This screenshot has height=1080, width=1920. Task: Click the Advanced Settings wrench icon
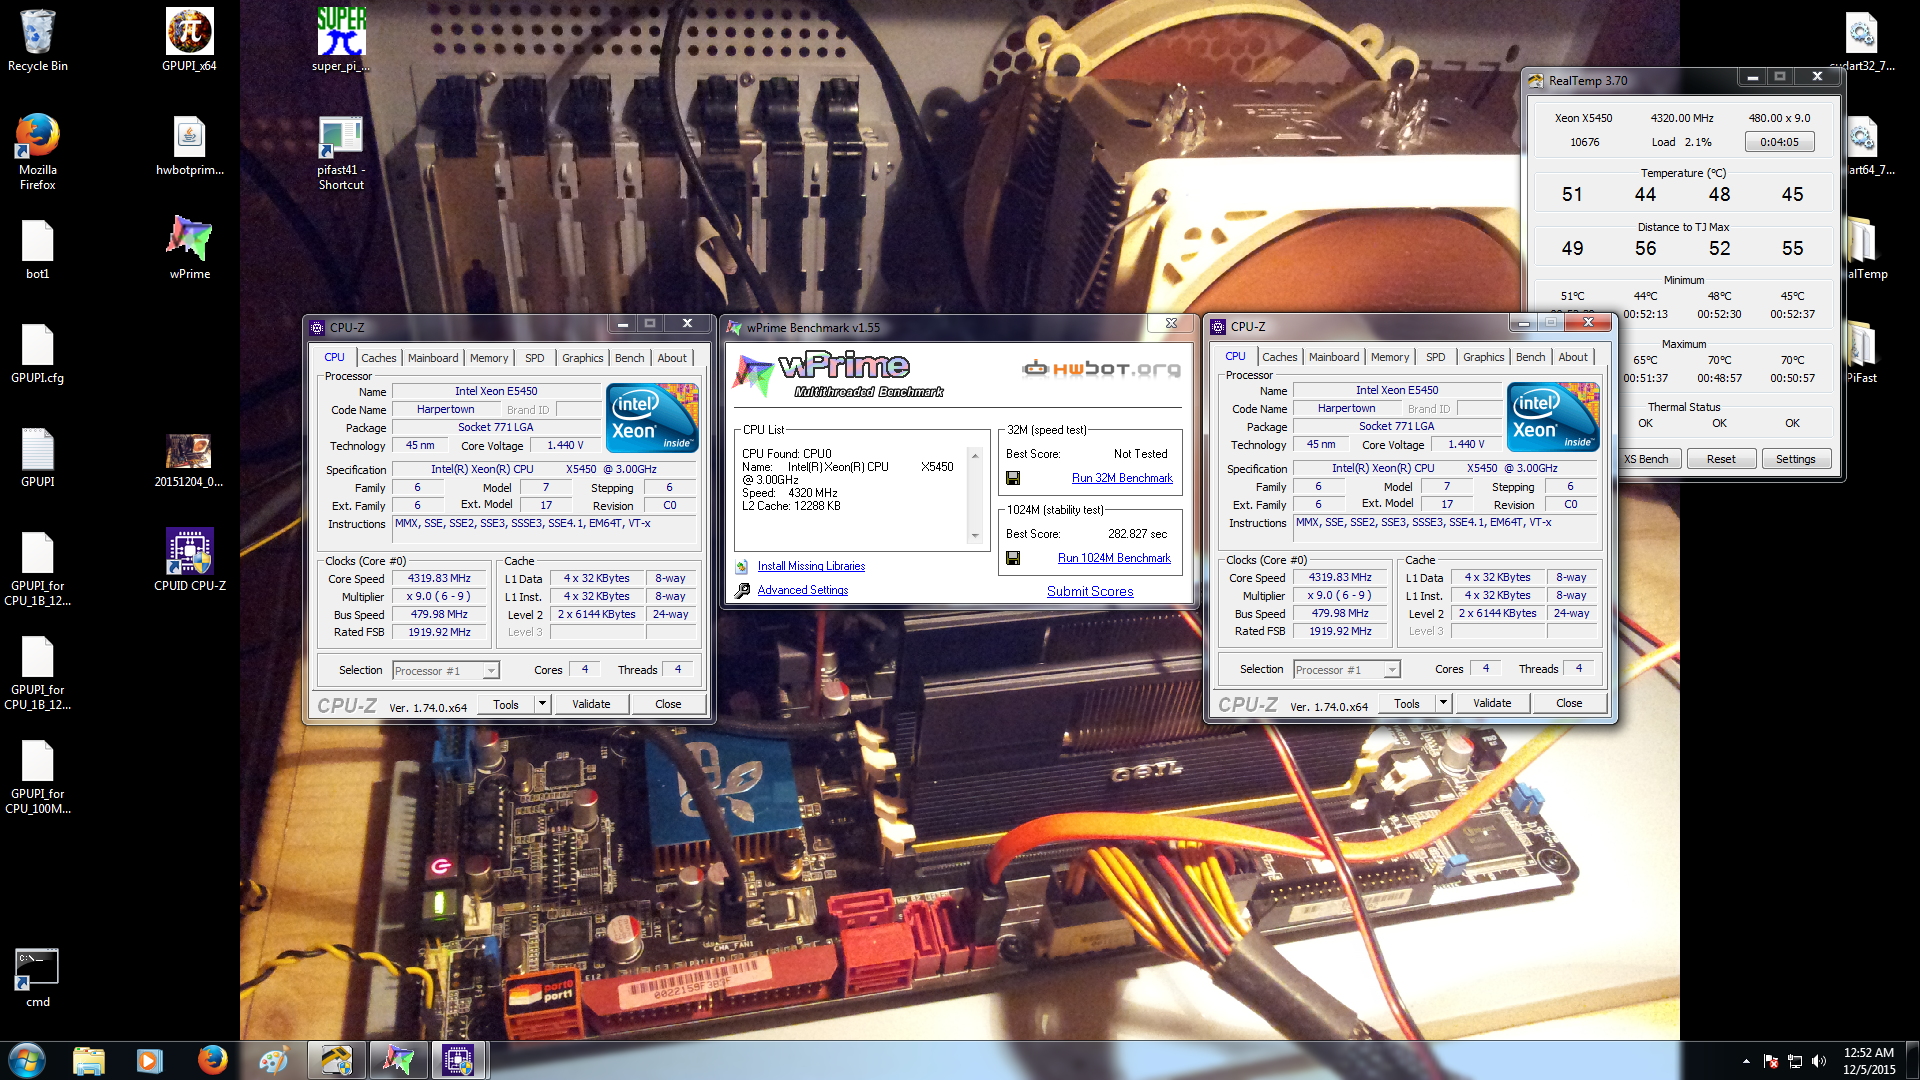click(x=742, y=590)
